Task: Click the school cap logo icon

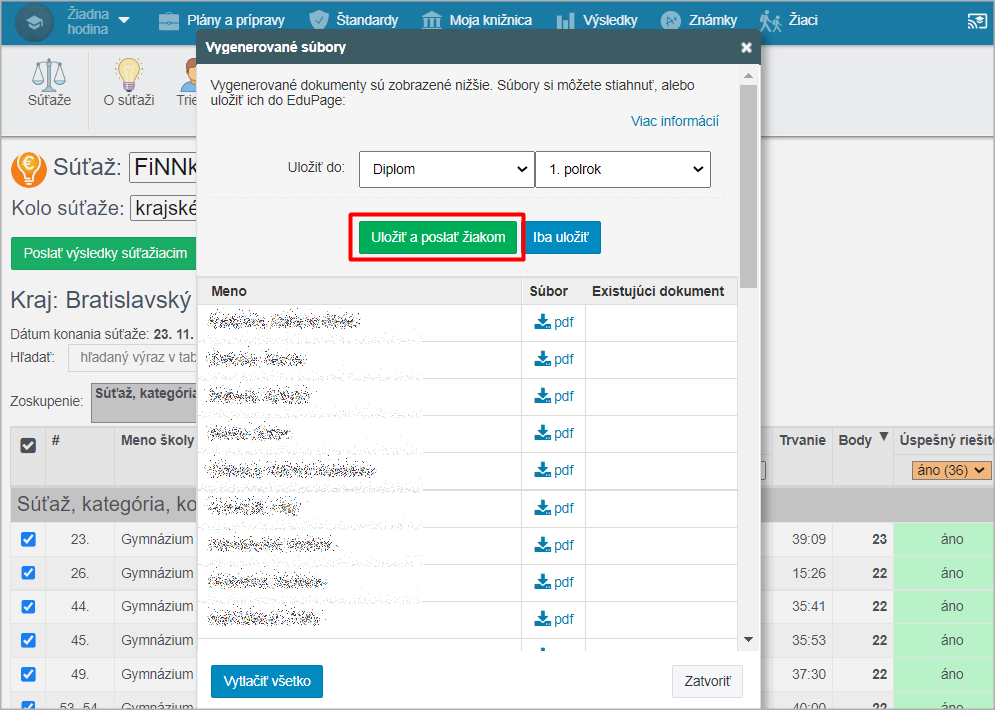Action: coord(34,21)
